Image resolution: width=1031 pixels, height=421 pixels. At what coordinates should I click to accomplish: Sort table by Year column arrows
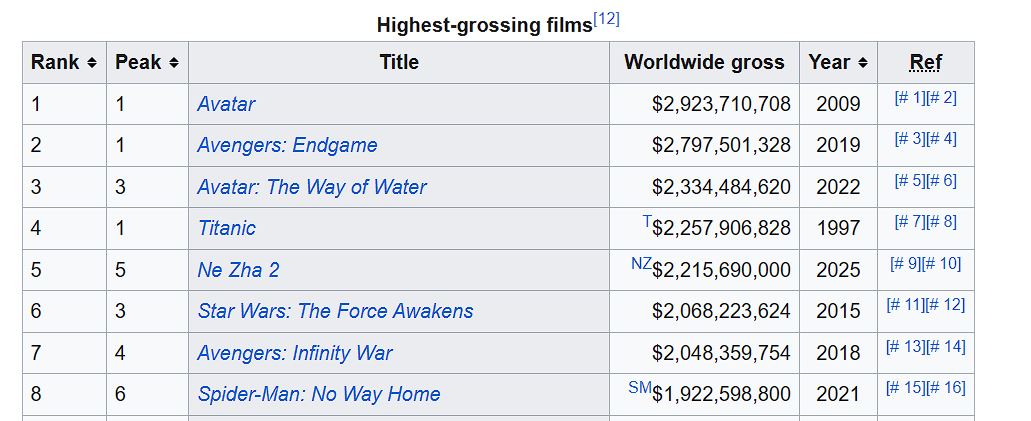point(863,63)
